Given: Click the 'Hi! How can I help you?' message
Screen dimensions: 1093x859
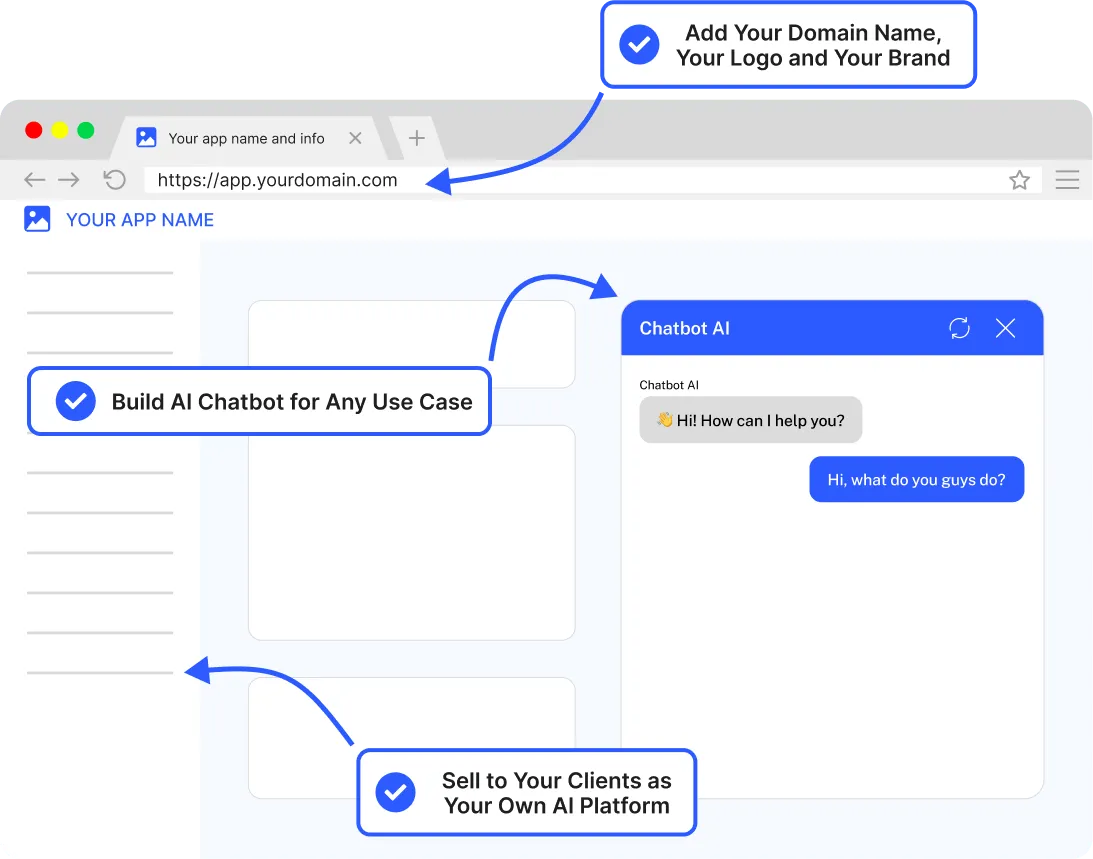Looking at the screenshot, I should pos(751,420).
